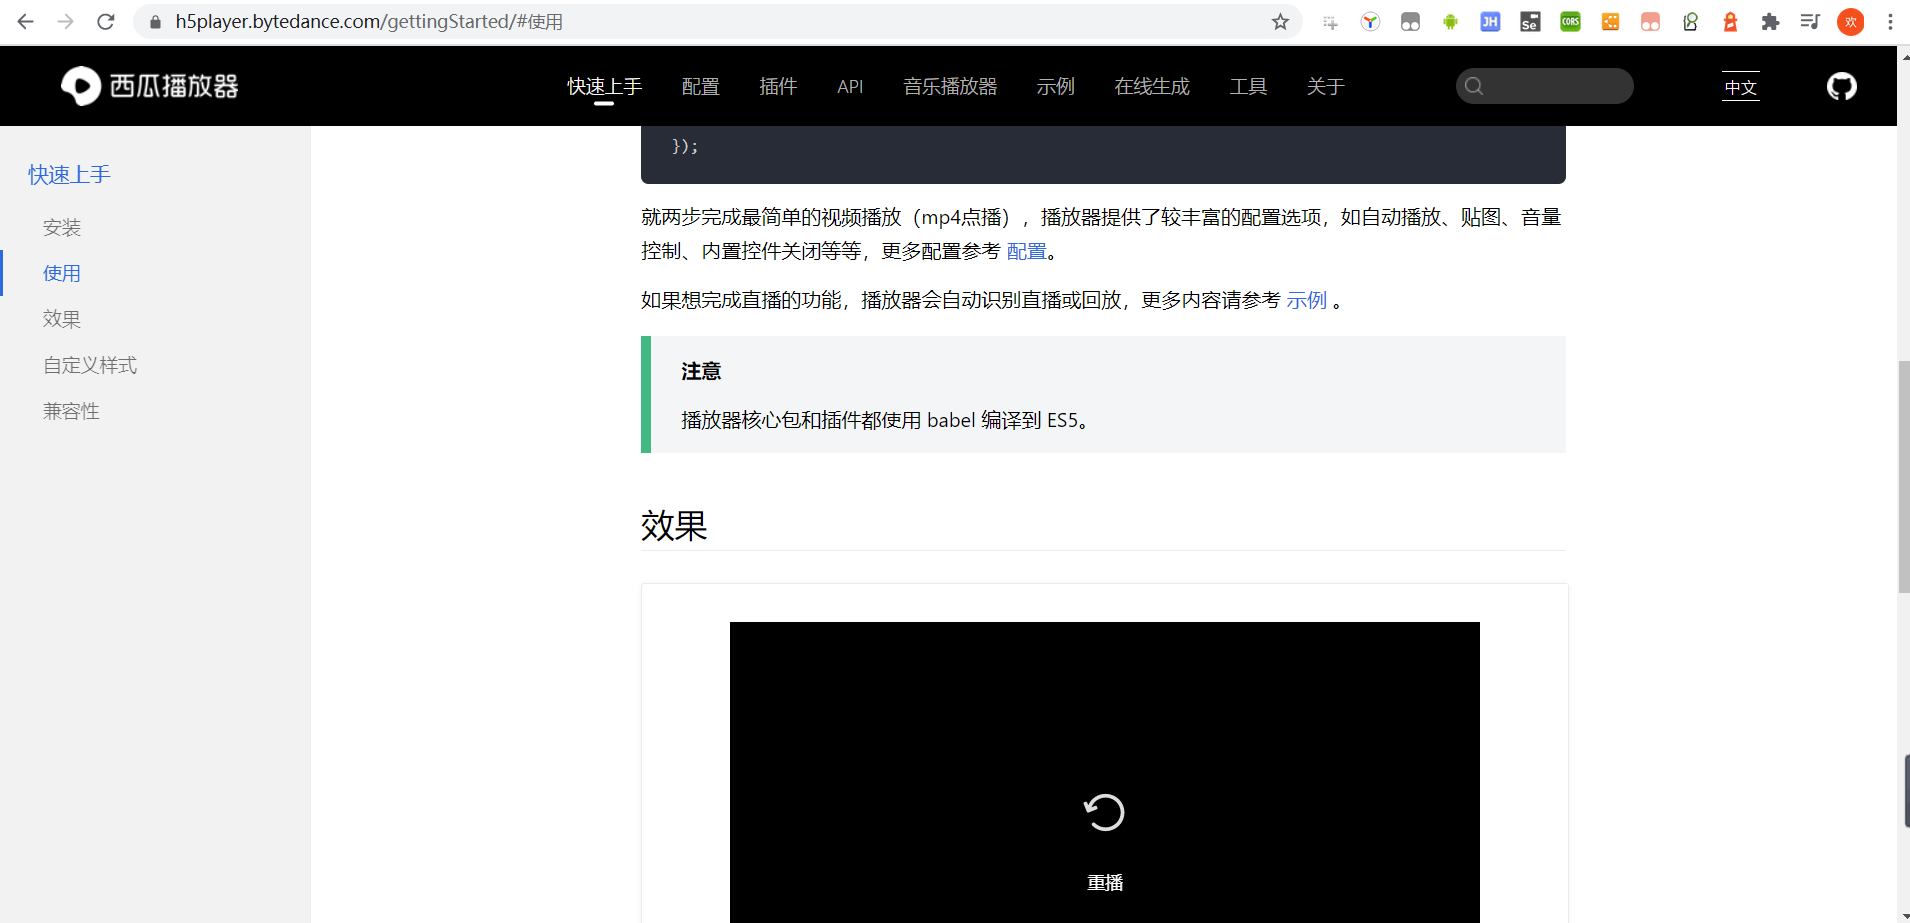Click the Xigua Player logo

[x=148, y=85]
